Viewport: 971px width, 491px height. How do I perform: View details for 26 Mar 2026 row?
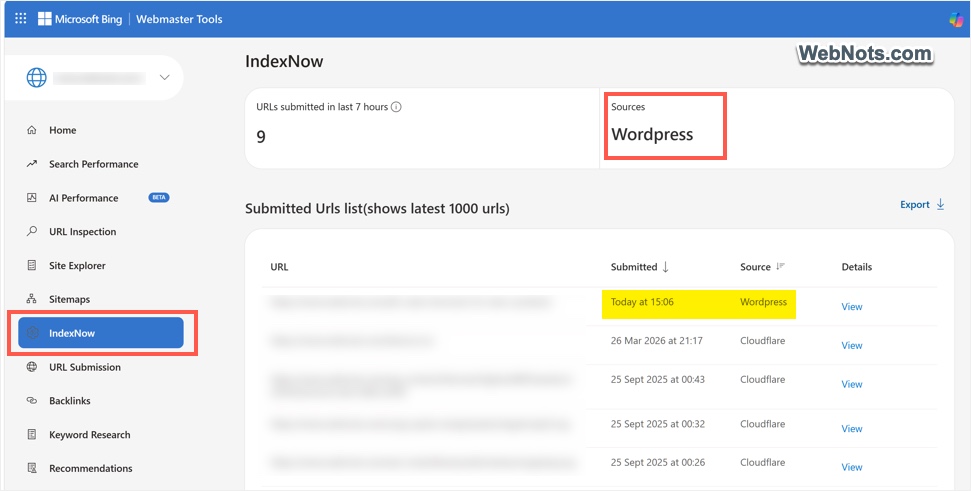(x=851, y=345)
